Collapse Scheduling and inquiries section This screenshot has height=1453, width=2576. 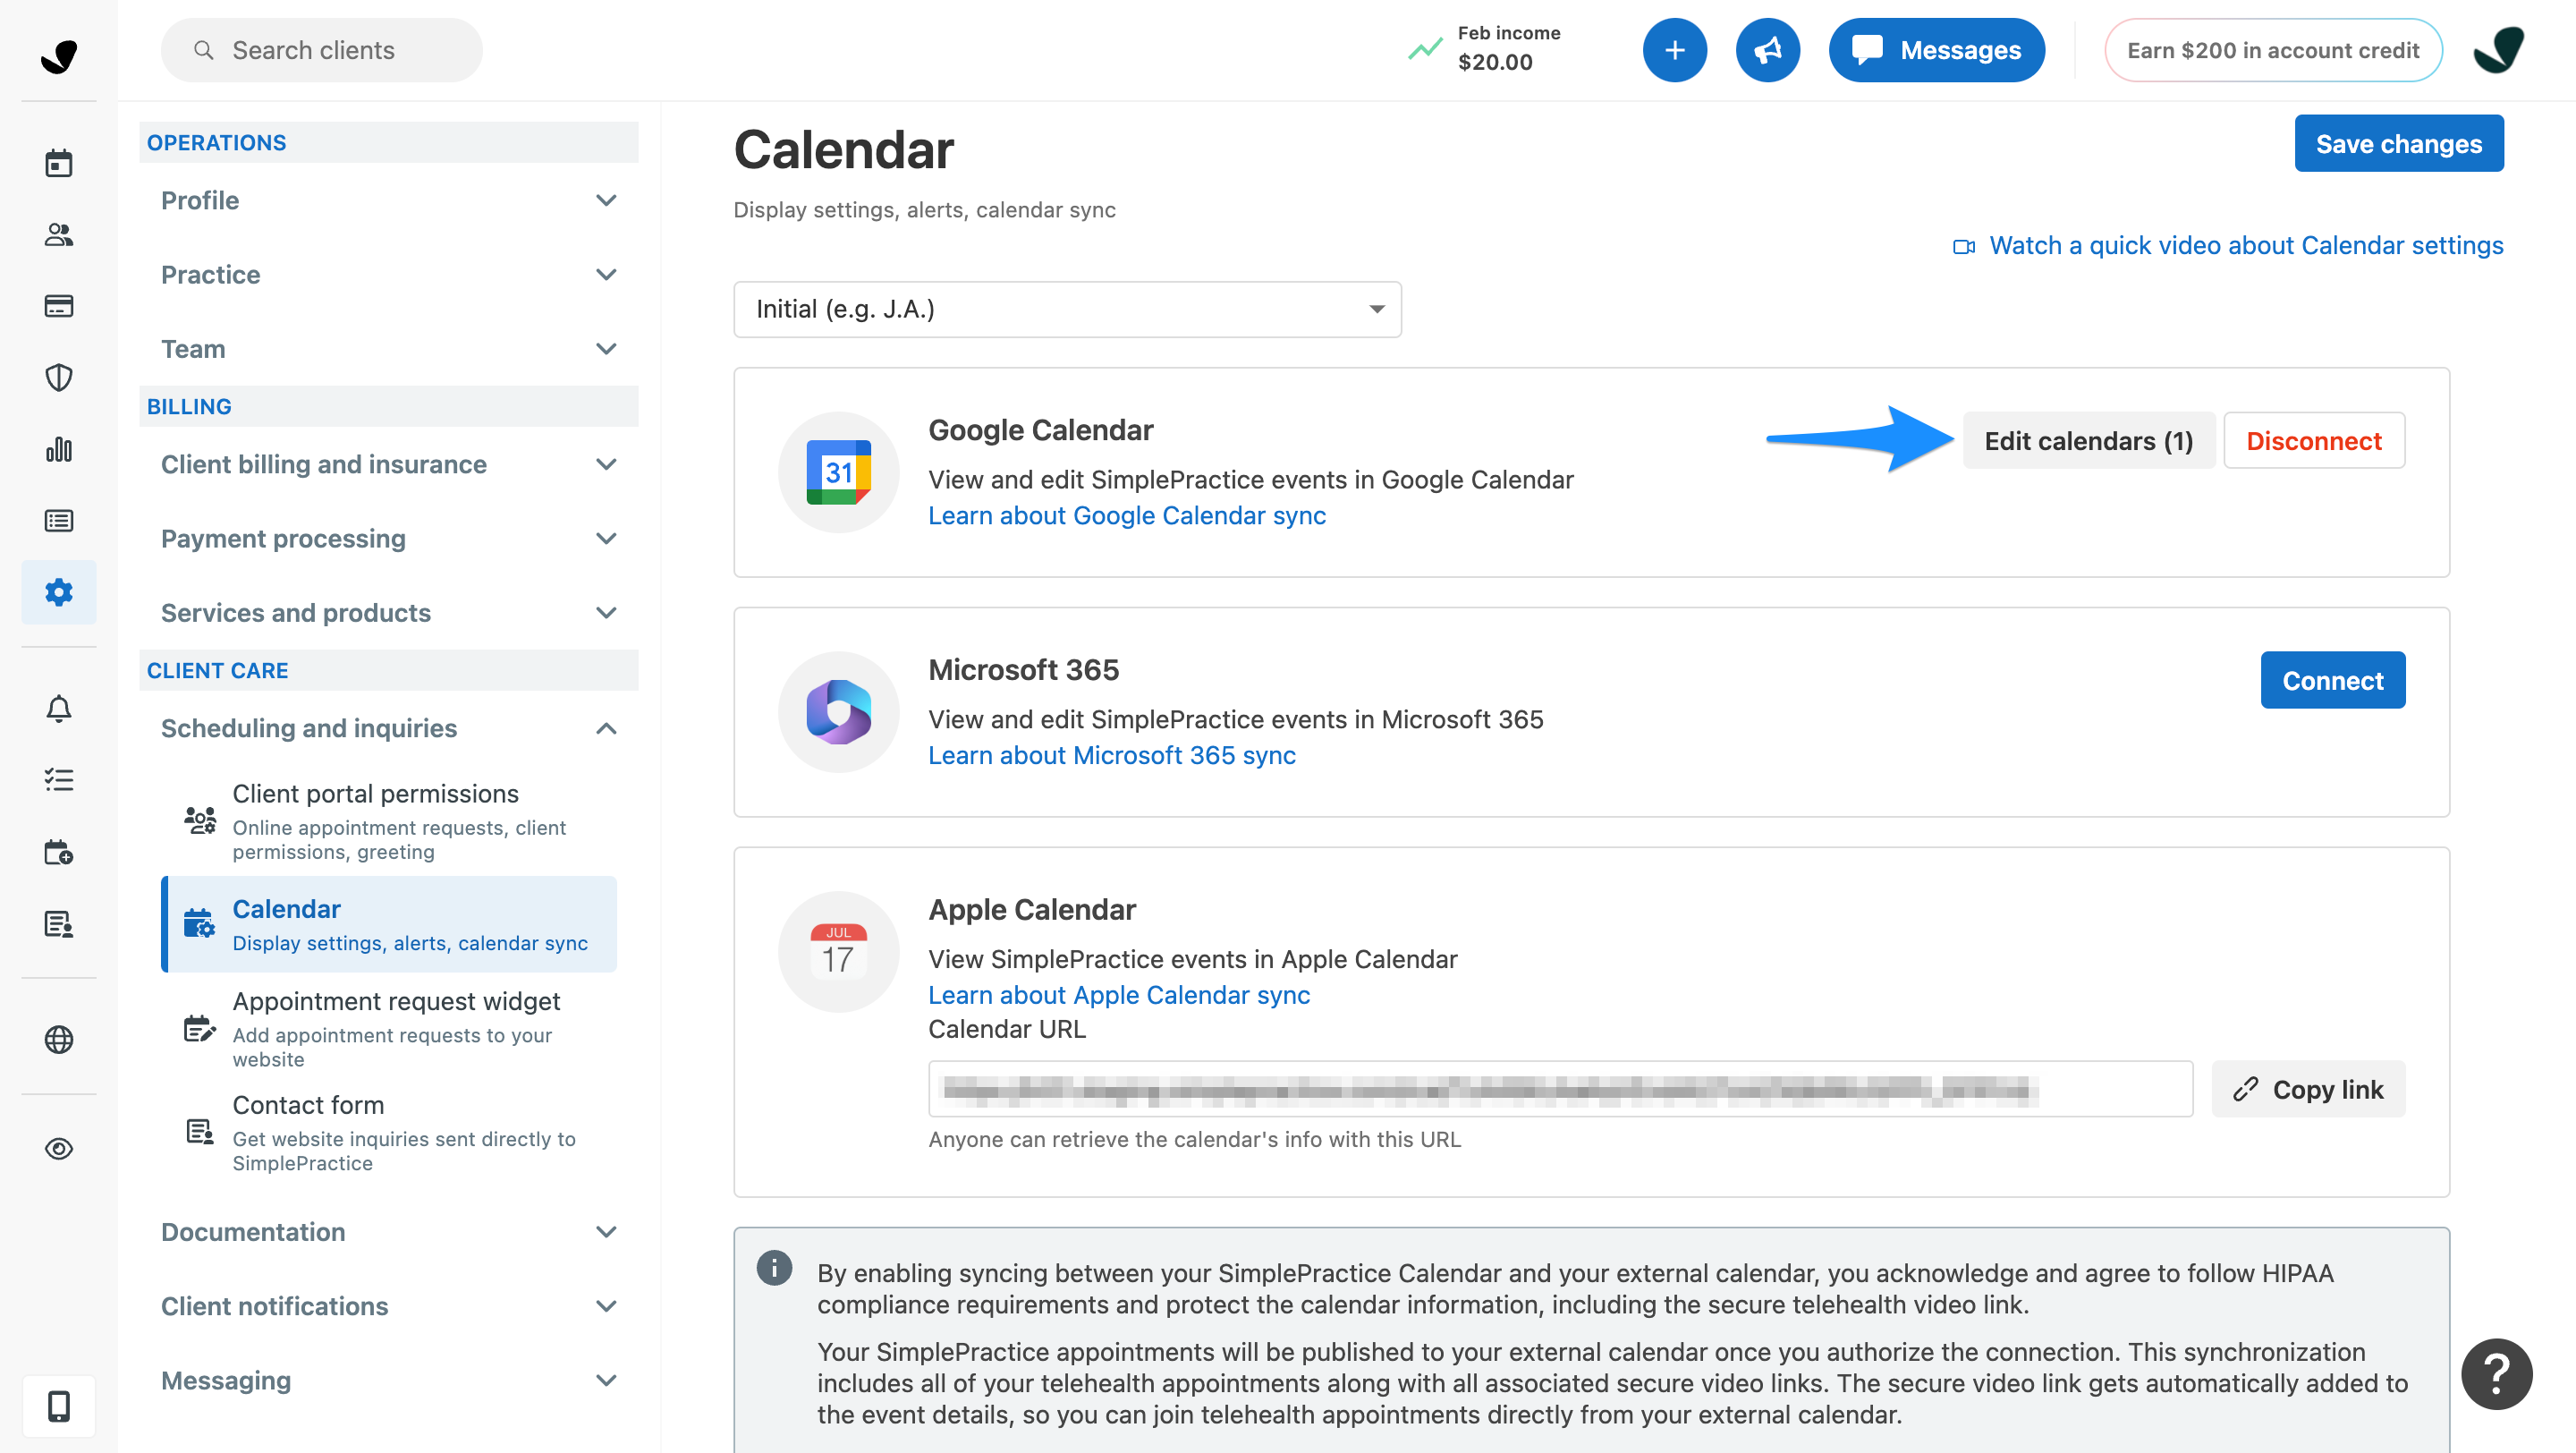(388, 728)
